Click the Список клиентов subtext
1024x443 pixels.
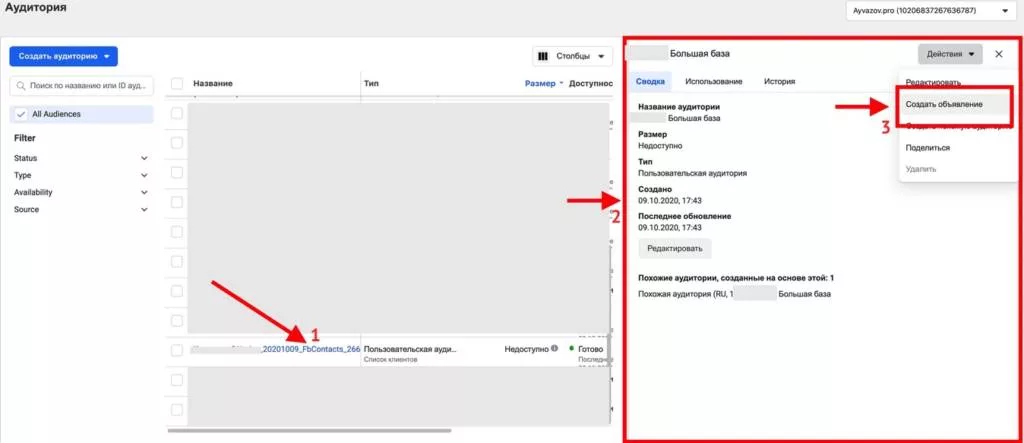[x=390, y=360]
